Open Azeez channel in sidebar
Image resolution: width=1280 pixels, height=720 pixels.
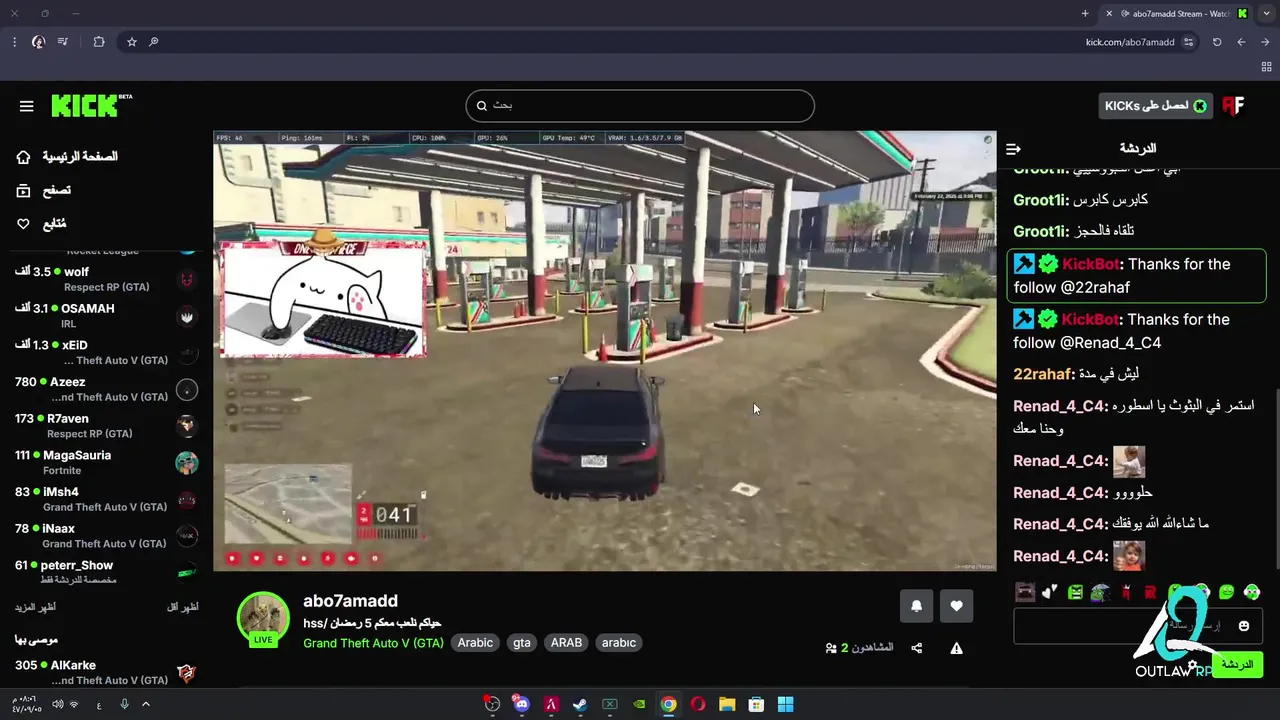(x=105, y=389)
